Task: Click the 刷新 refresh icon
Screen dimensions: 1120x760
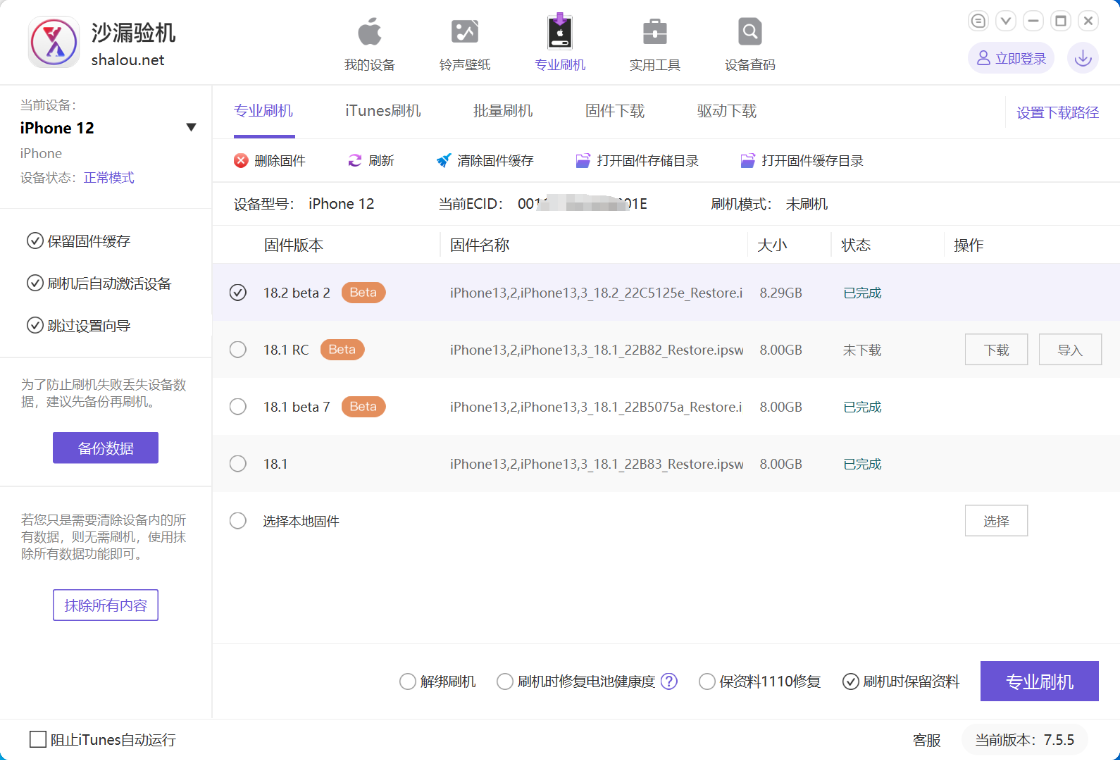Action: click(x=355, y=161)
